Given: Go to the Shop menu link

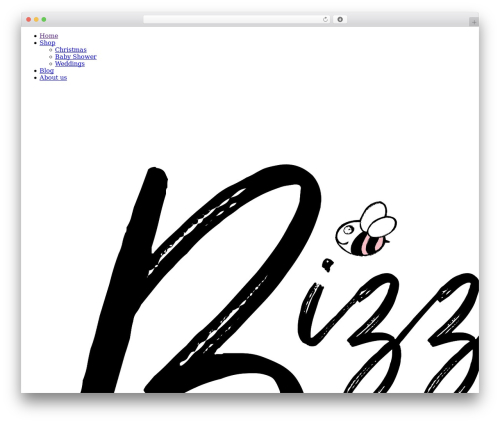Looking at the screenshot, I should [47, 43].
